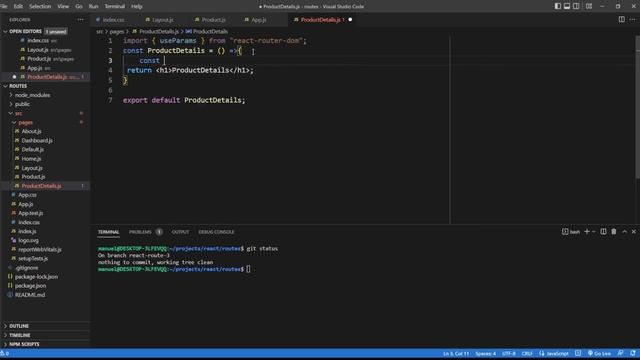Screen dimensions: 640x360
Task: Open editor more actions ellipsis
Action: click(x=632, y=19)
